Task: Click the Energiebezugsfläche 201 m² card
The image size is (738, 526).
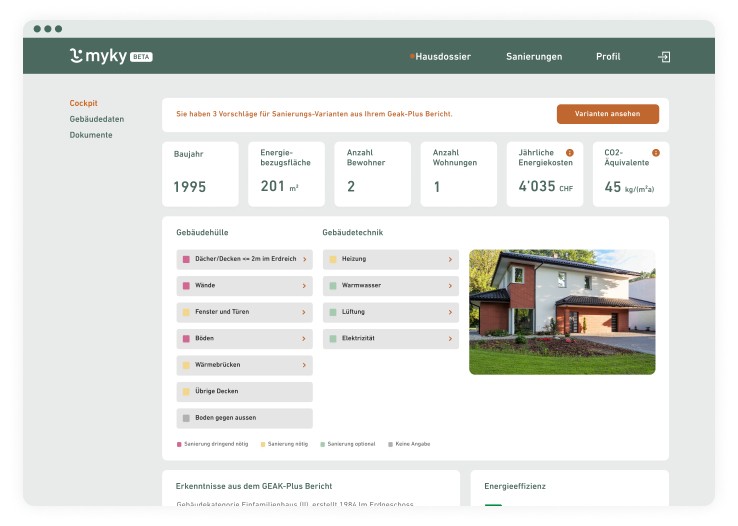Action: pyautogui.click(x=286, y=174)
